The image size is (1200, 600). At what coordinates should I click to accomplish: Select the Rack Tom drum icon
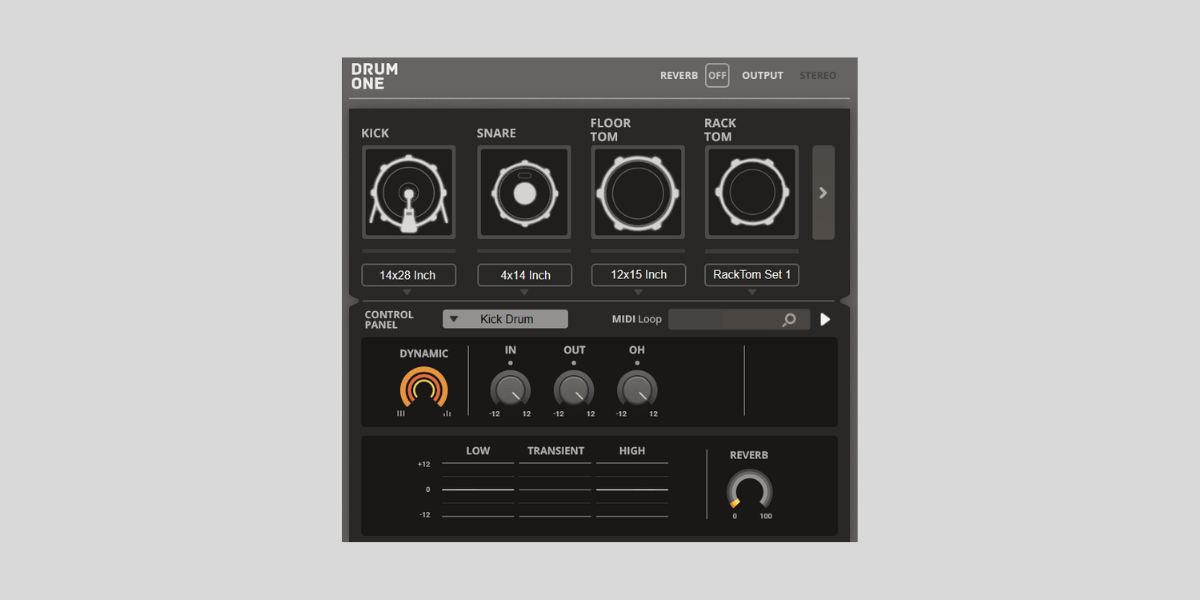(x=752, y=193)
